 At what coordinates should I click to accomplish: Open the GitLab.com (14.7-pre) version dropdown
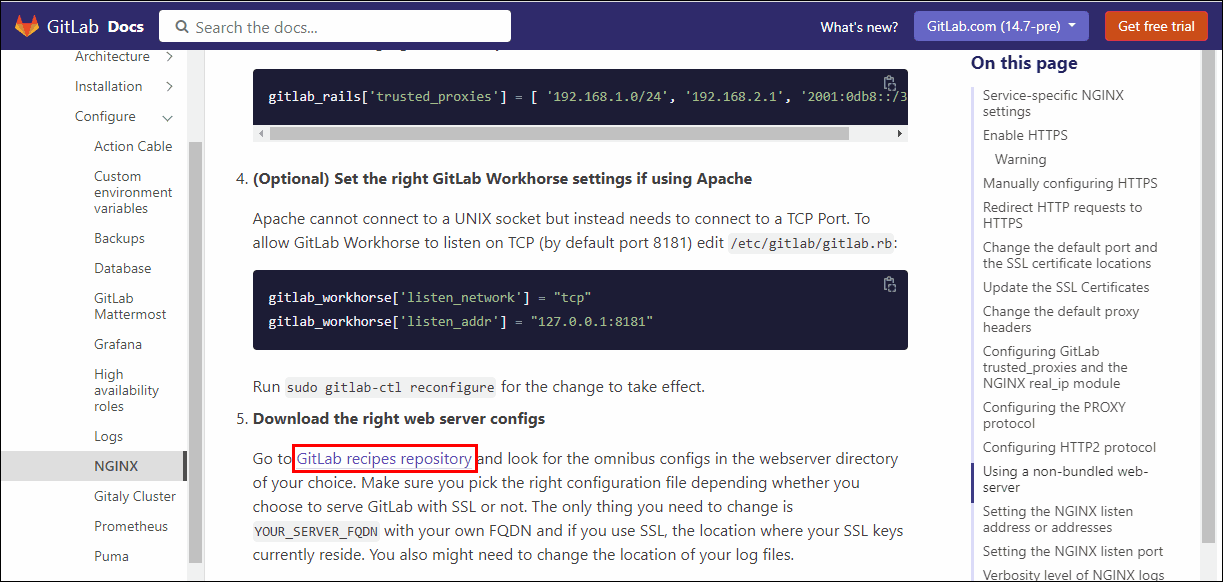(1003, 27)
